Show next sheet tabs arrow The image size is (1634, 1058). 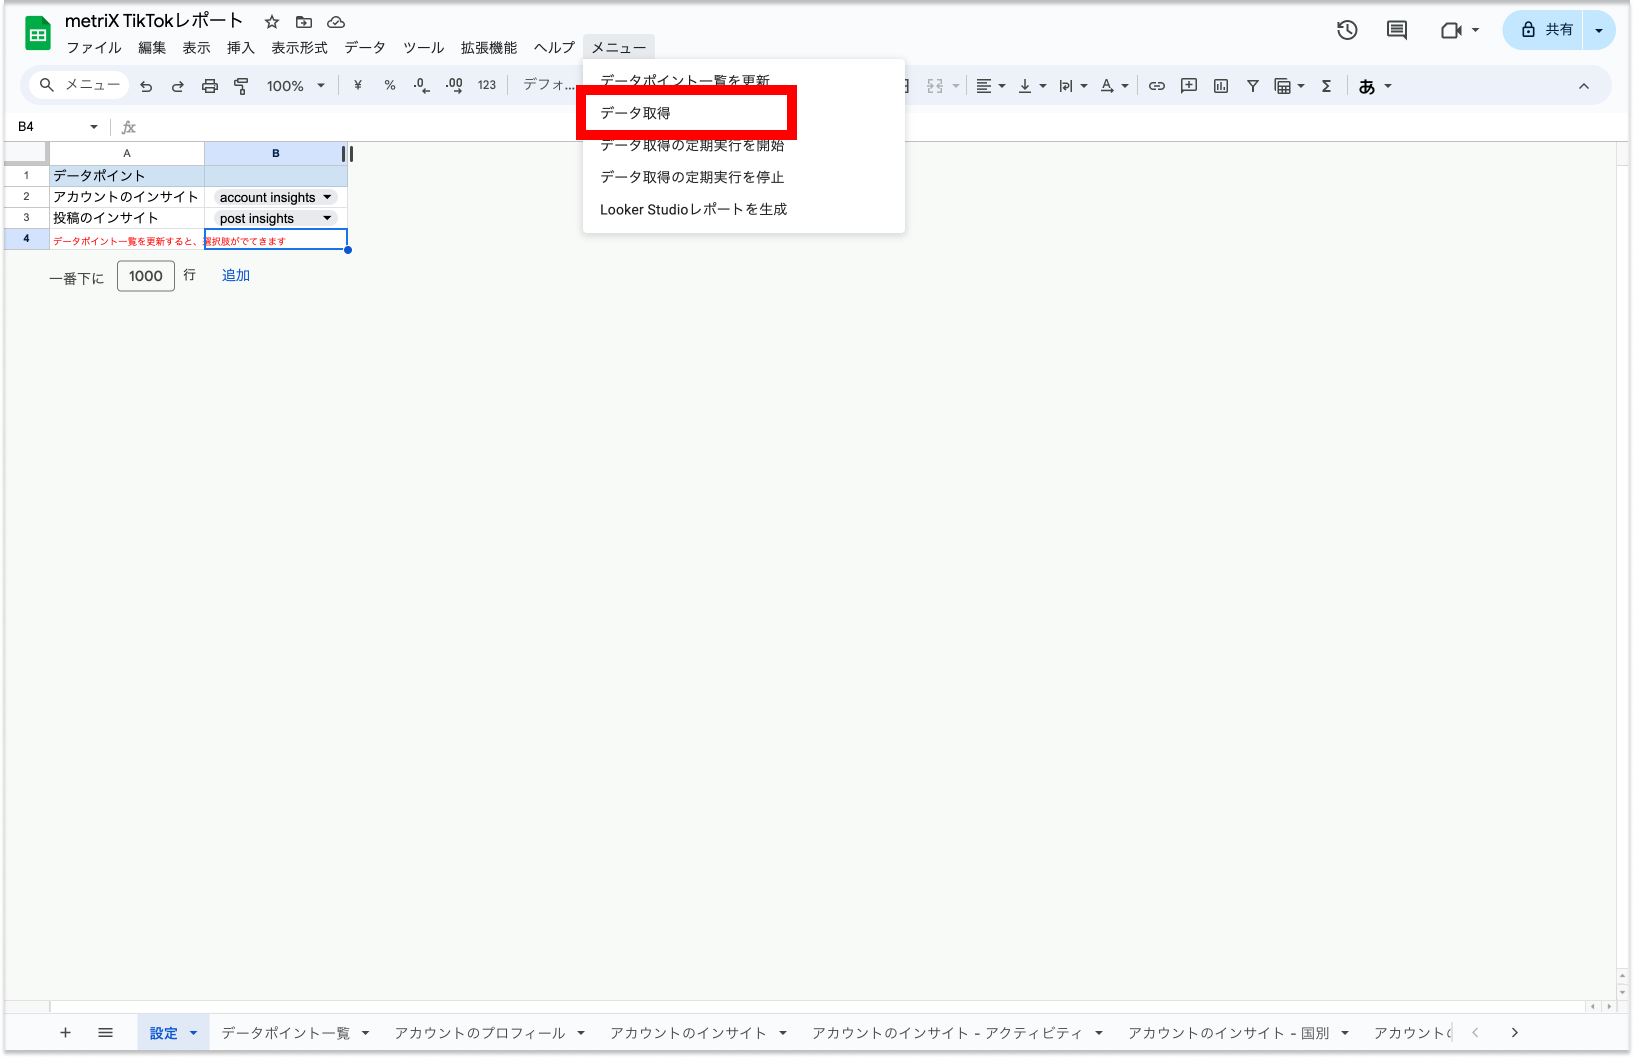tap(1515, 1033)
